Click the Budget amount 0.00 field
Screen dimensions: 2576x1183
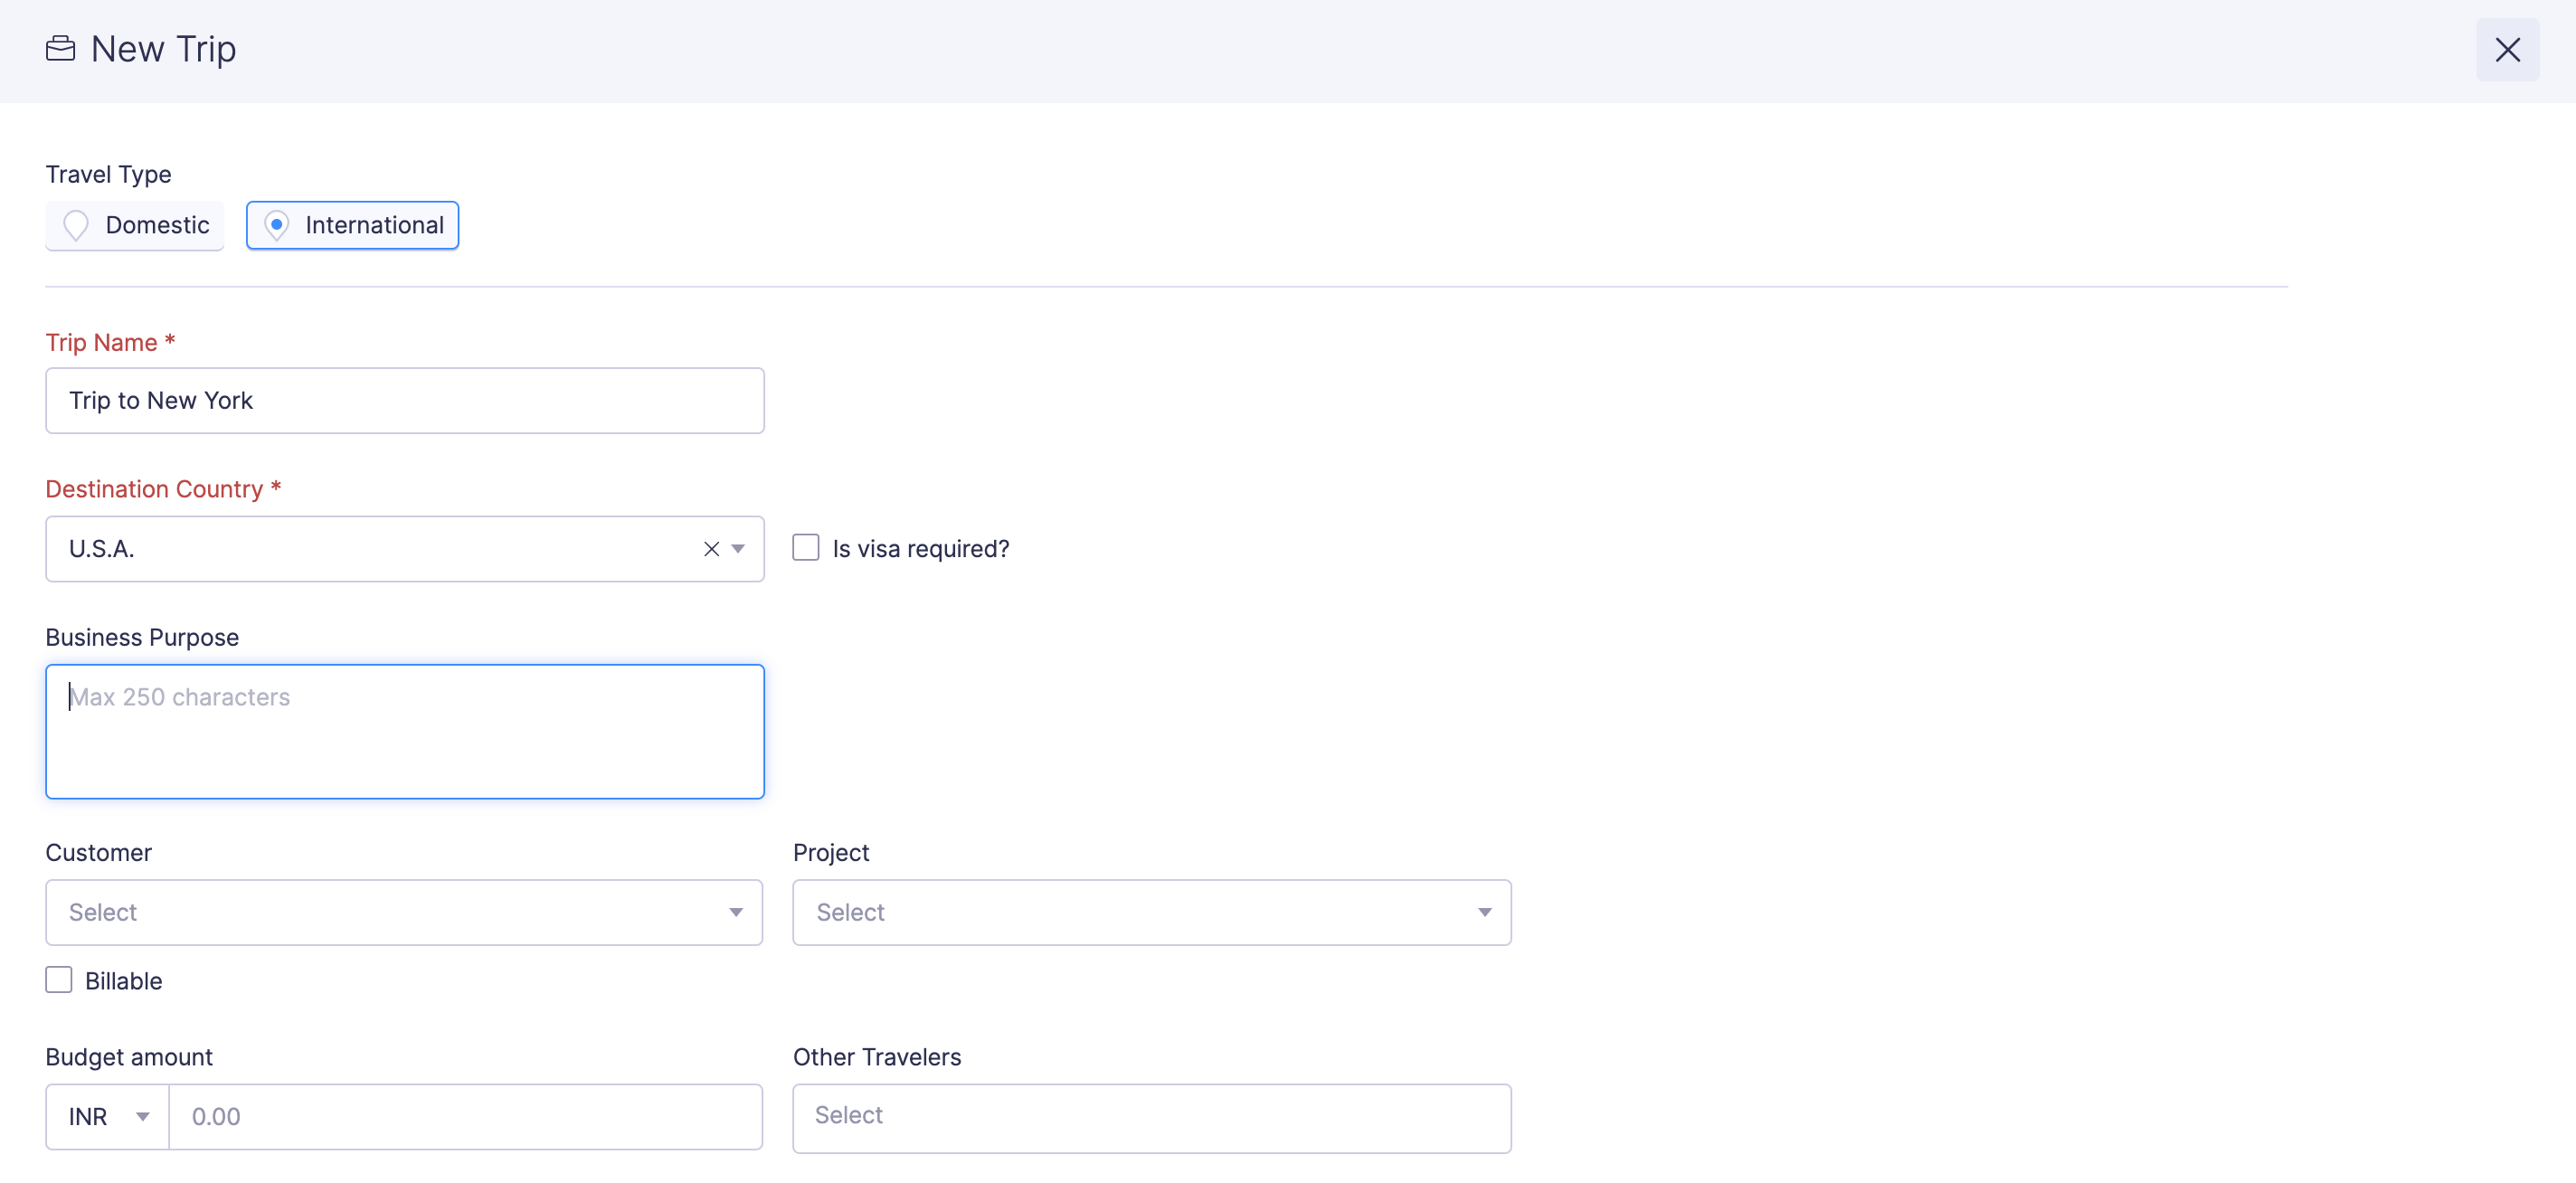(465, 1117)
